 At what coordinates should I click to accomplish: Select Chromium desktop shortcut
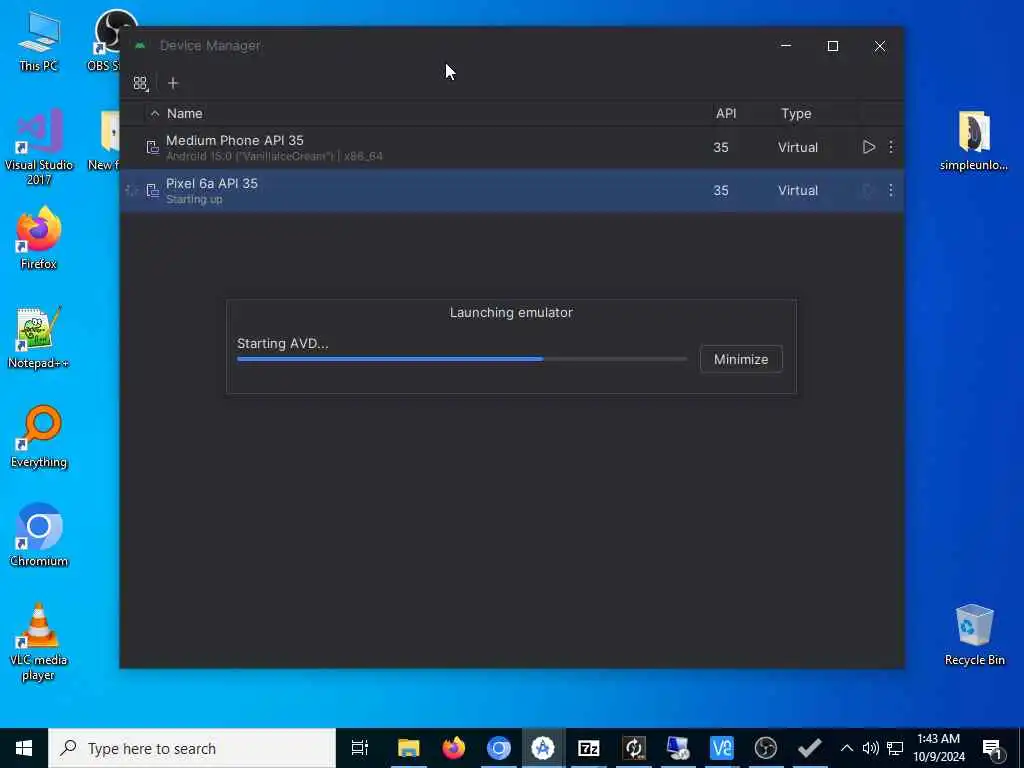point(39,536)
